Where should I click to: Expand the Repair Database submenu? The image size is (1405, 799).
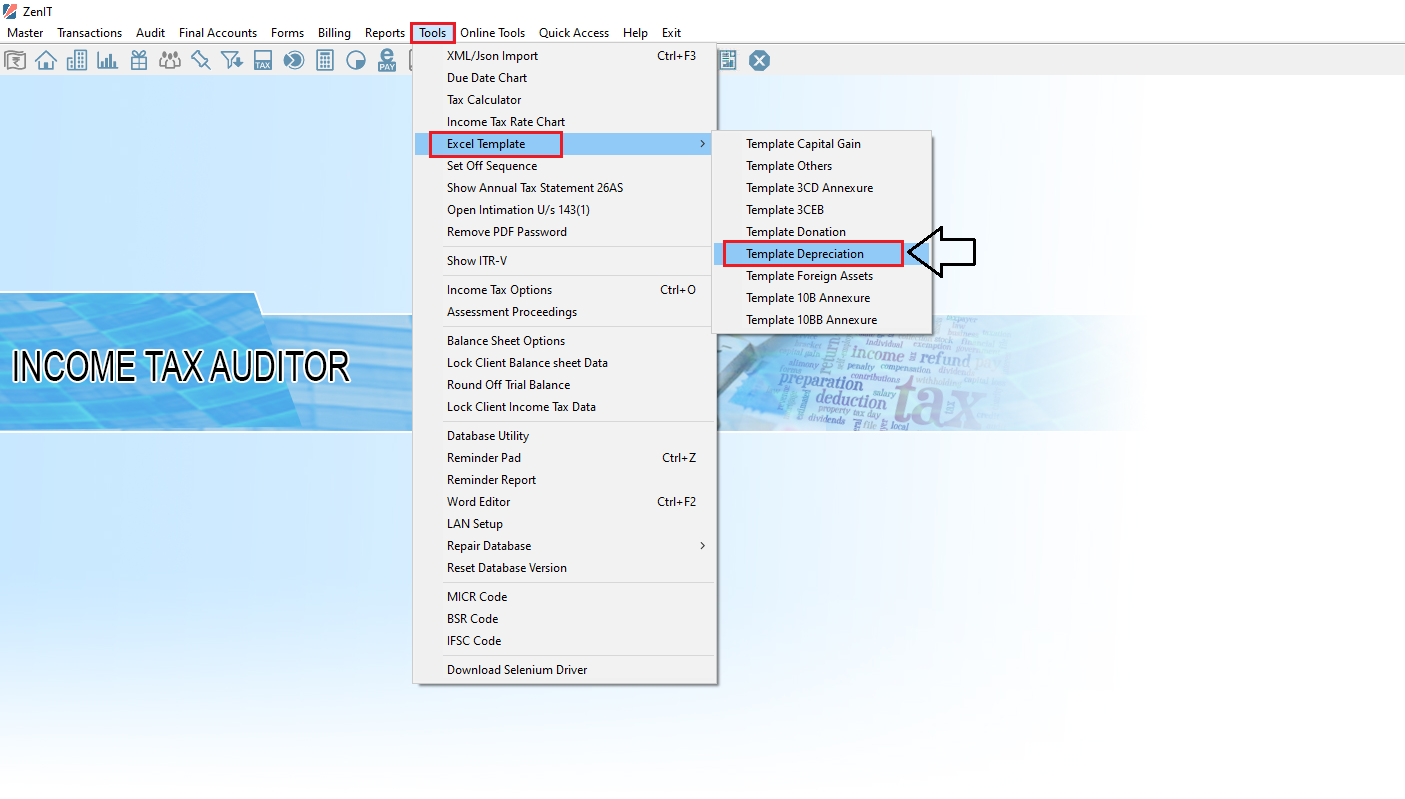point(565,546)
